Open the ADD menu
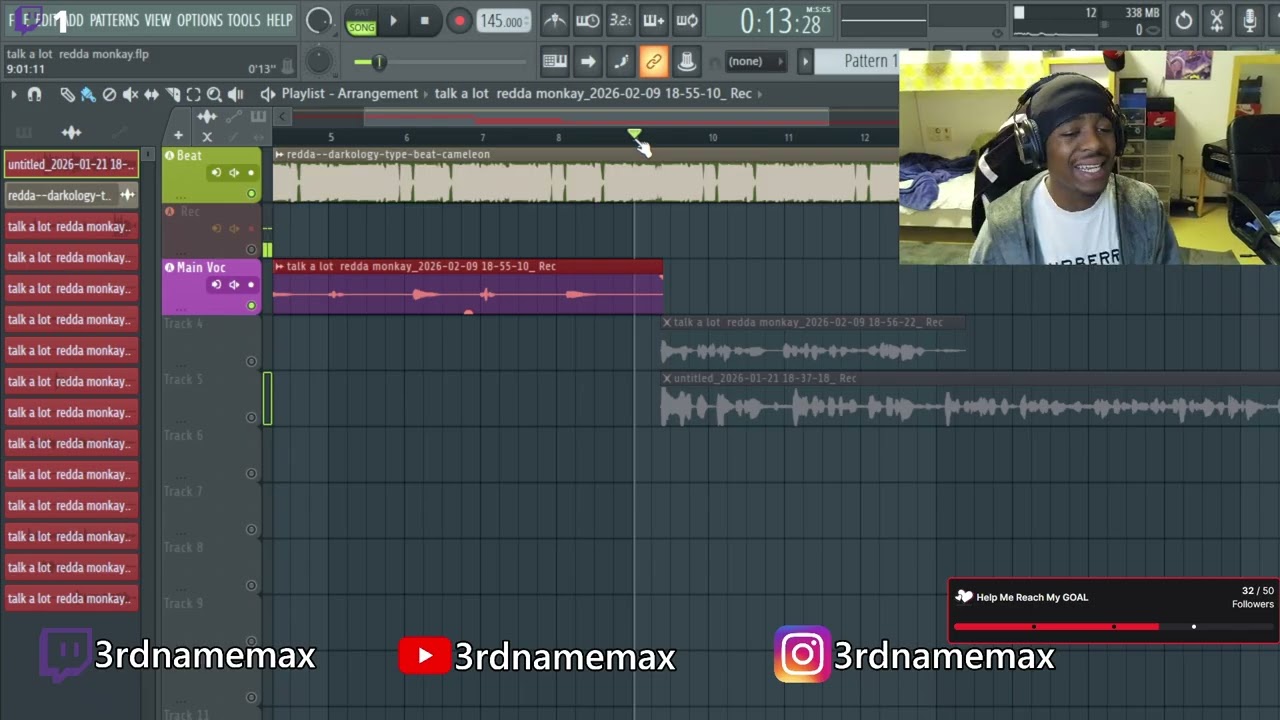This screenshot has width=1280, height=720. coord(73,20)
